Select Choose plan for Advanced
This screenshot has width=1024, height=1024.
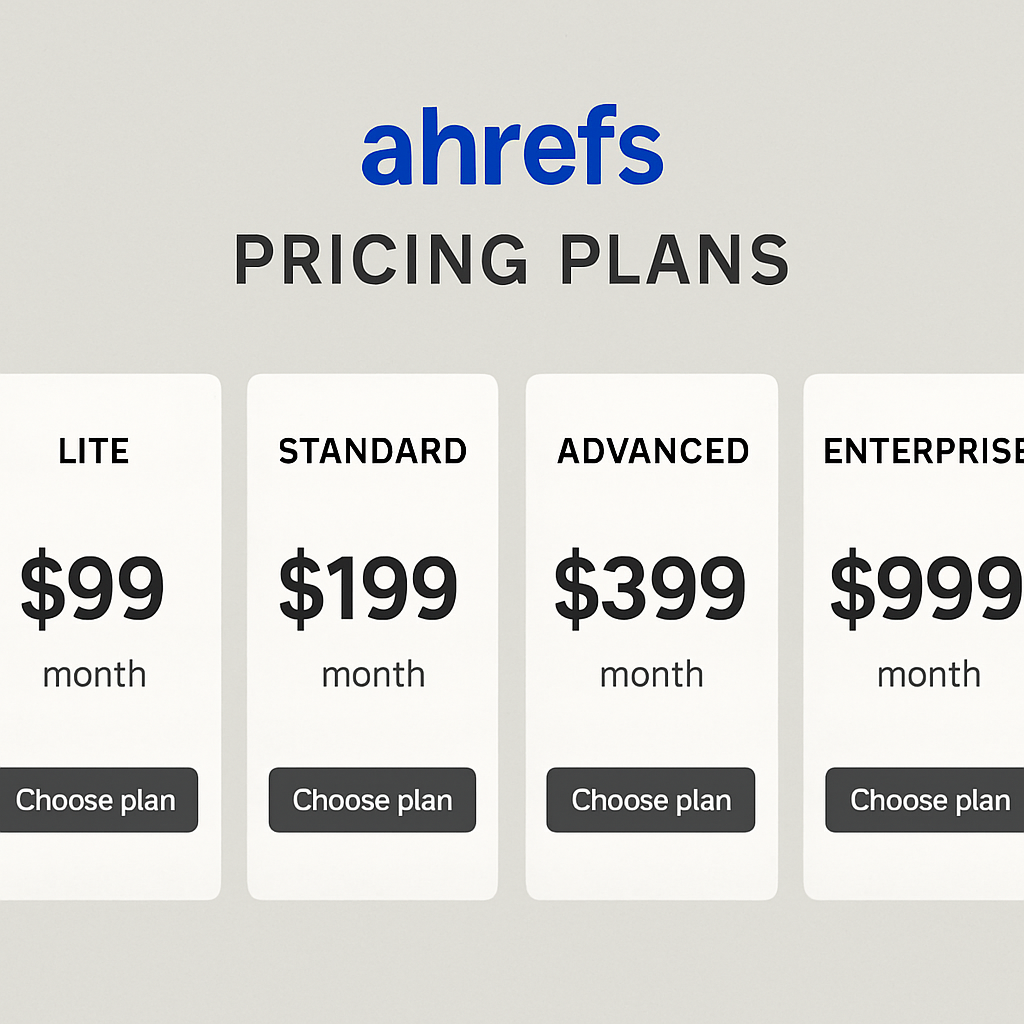click(x=651, y=800)
